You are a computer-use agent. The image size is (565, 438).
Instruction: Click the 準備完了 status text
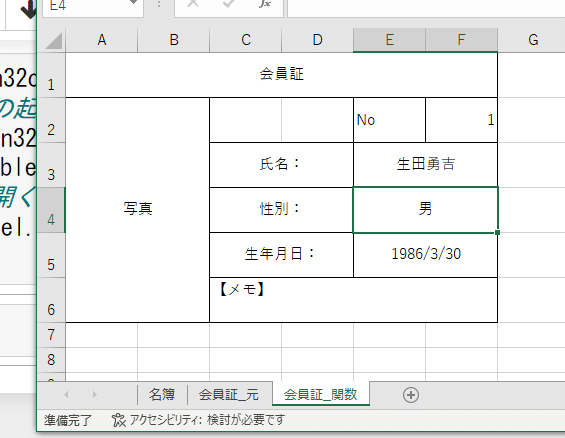pos(68,420)
